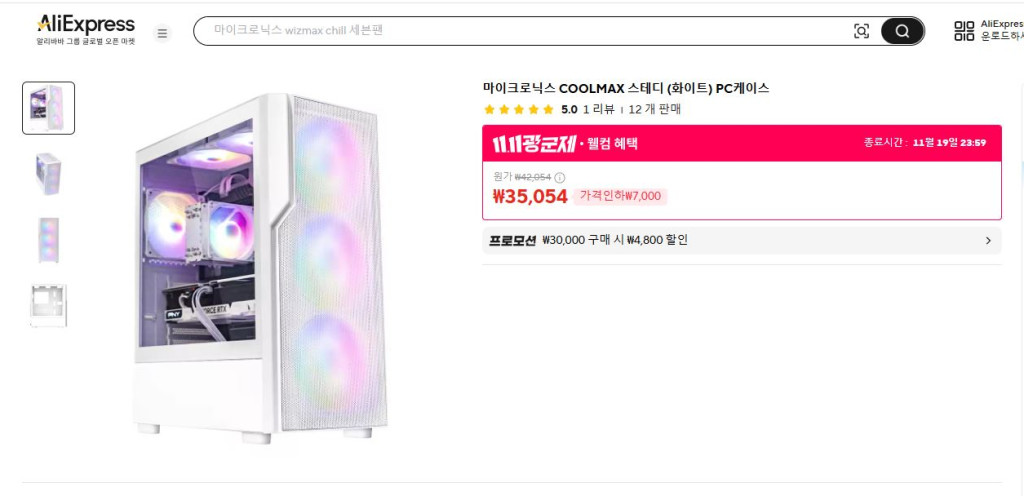Select the fourth empty-case thumbnail
Image resolution: width=1024 pixels, height=496 pixels.
click(48, 305)
